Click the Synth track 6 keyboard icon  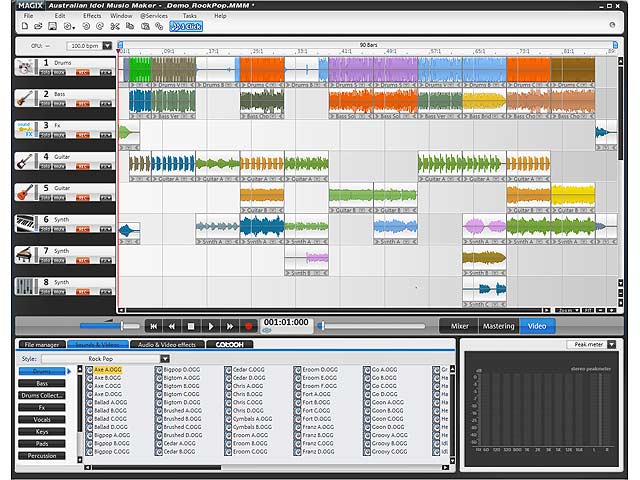(x=26, y=224)
